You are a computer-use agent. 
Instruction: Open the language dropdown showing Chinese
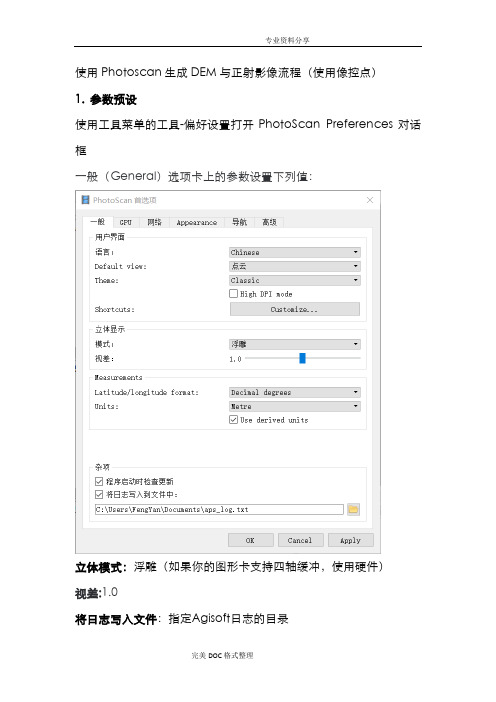pos(295,252)
